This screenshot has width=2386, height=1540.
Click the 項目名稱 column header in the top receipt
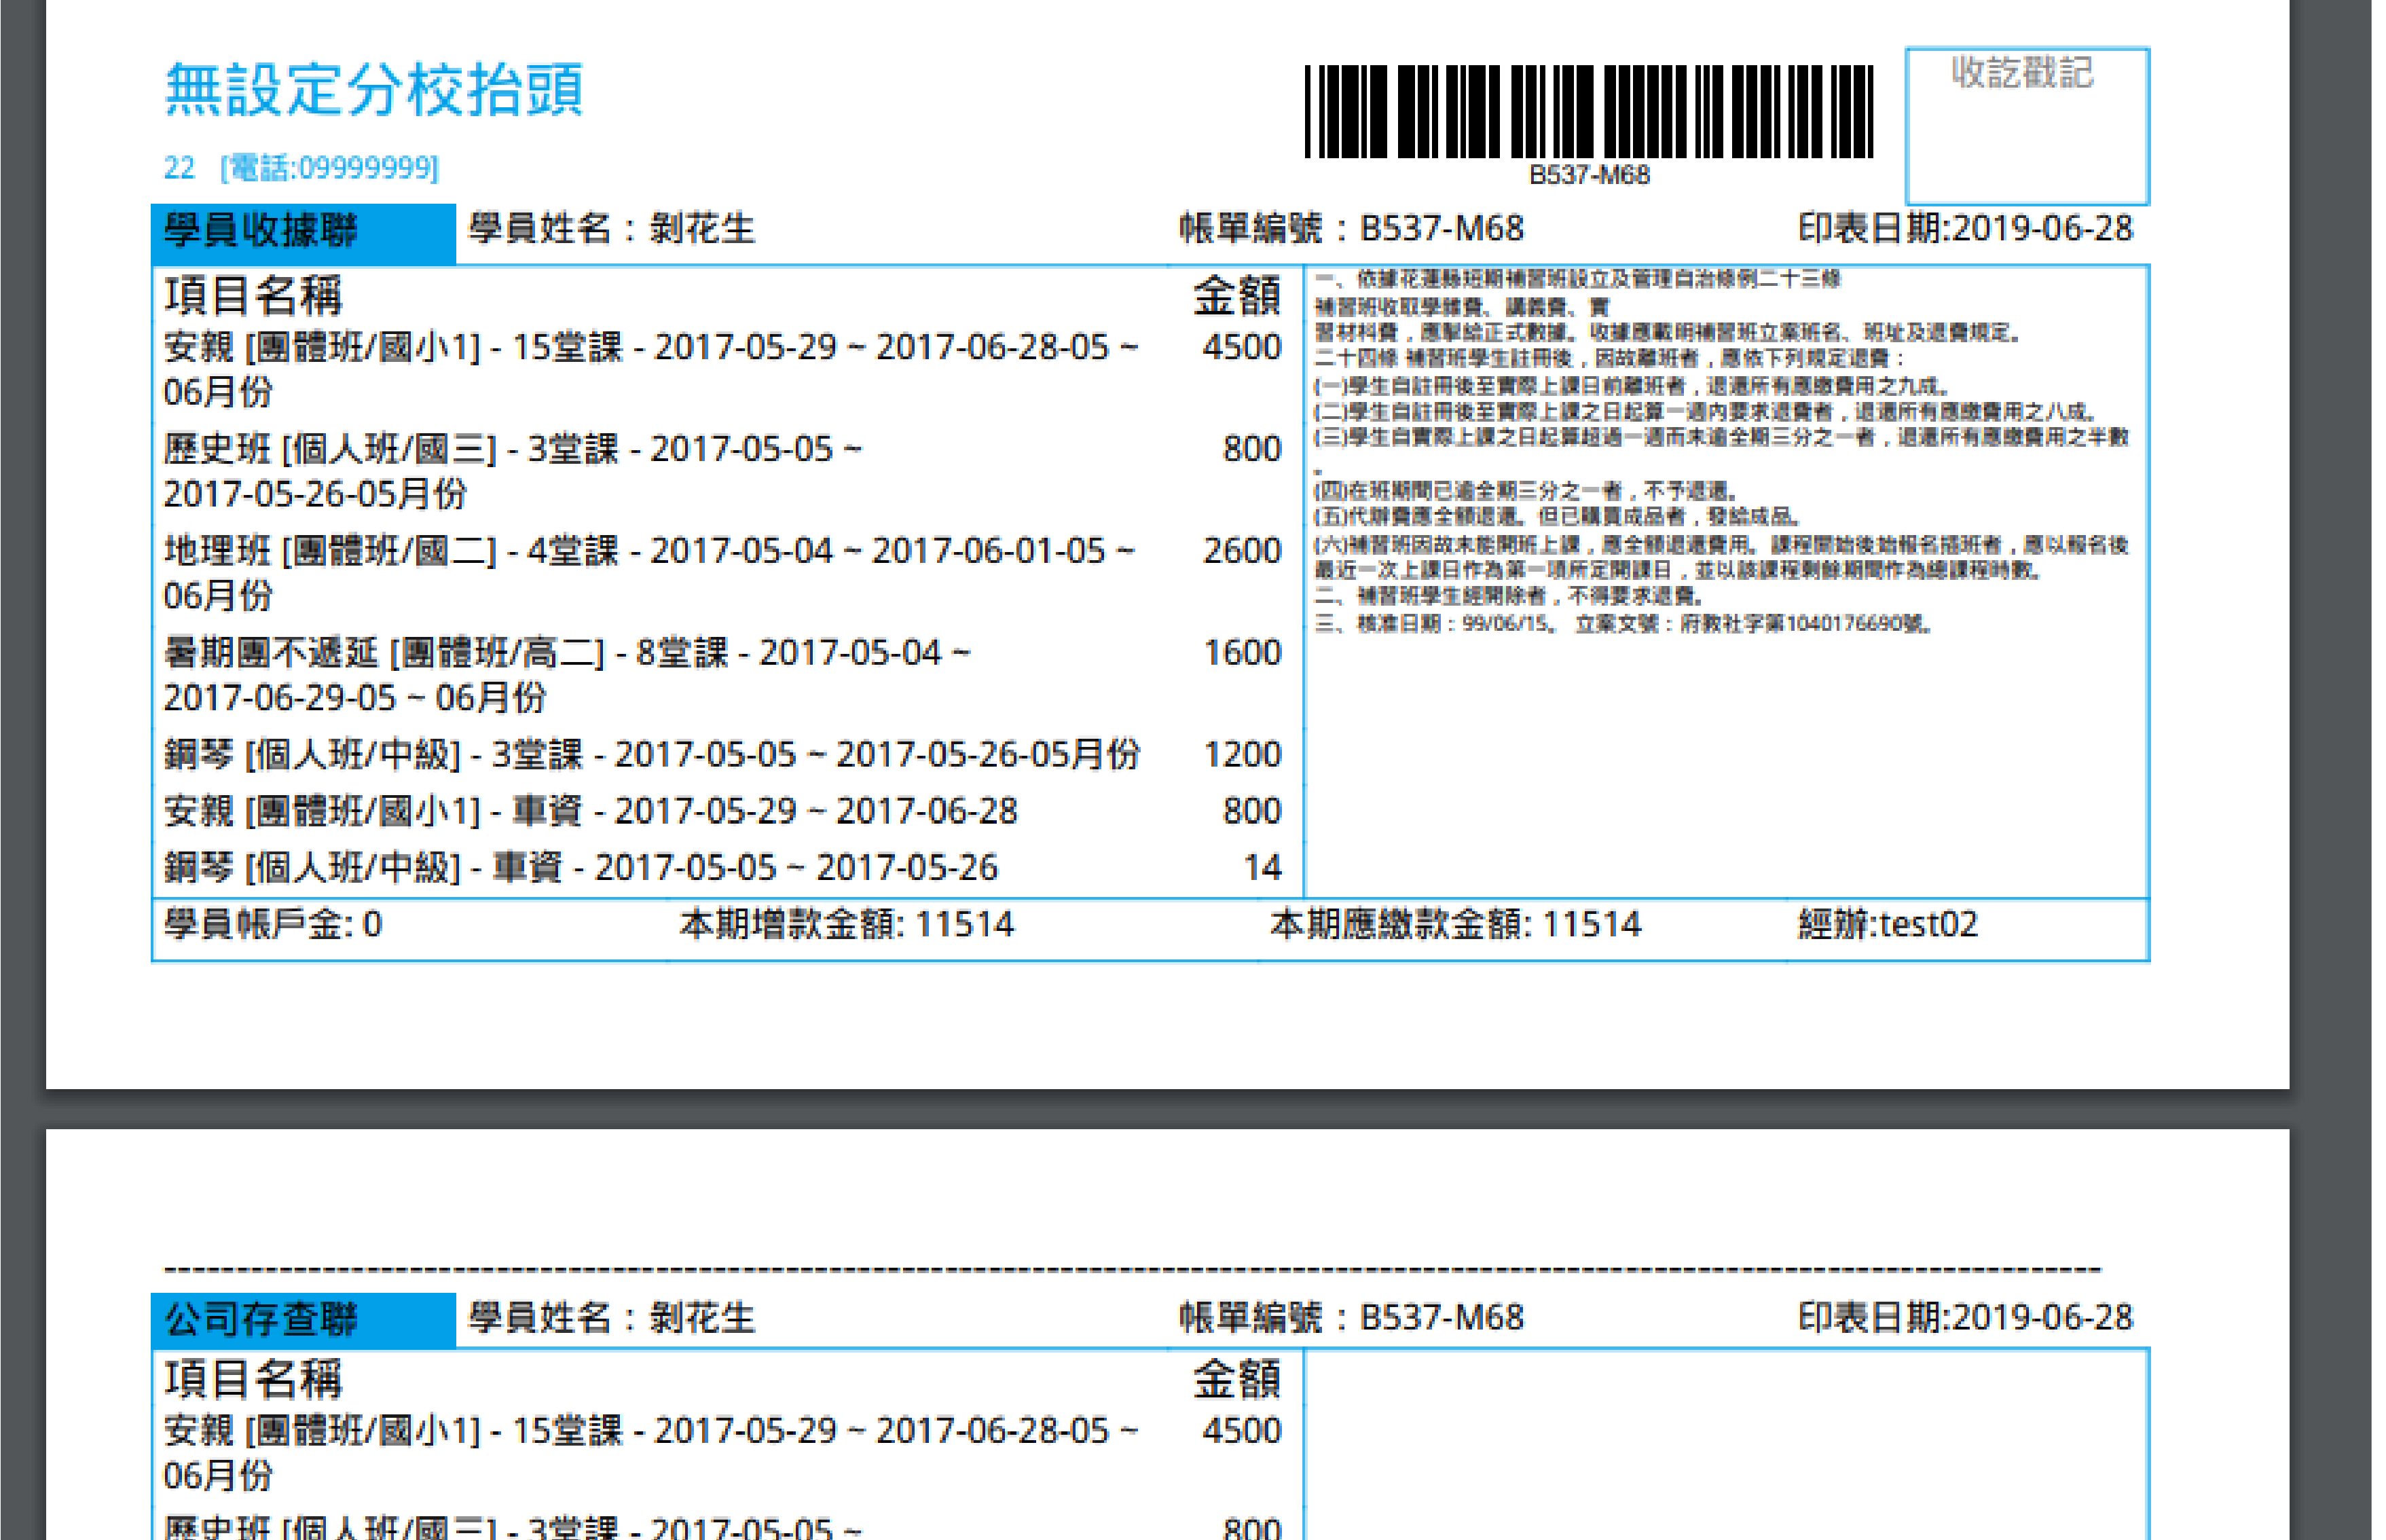pos(253,295)
